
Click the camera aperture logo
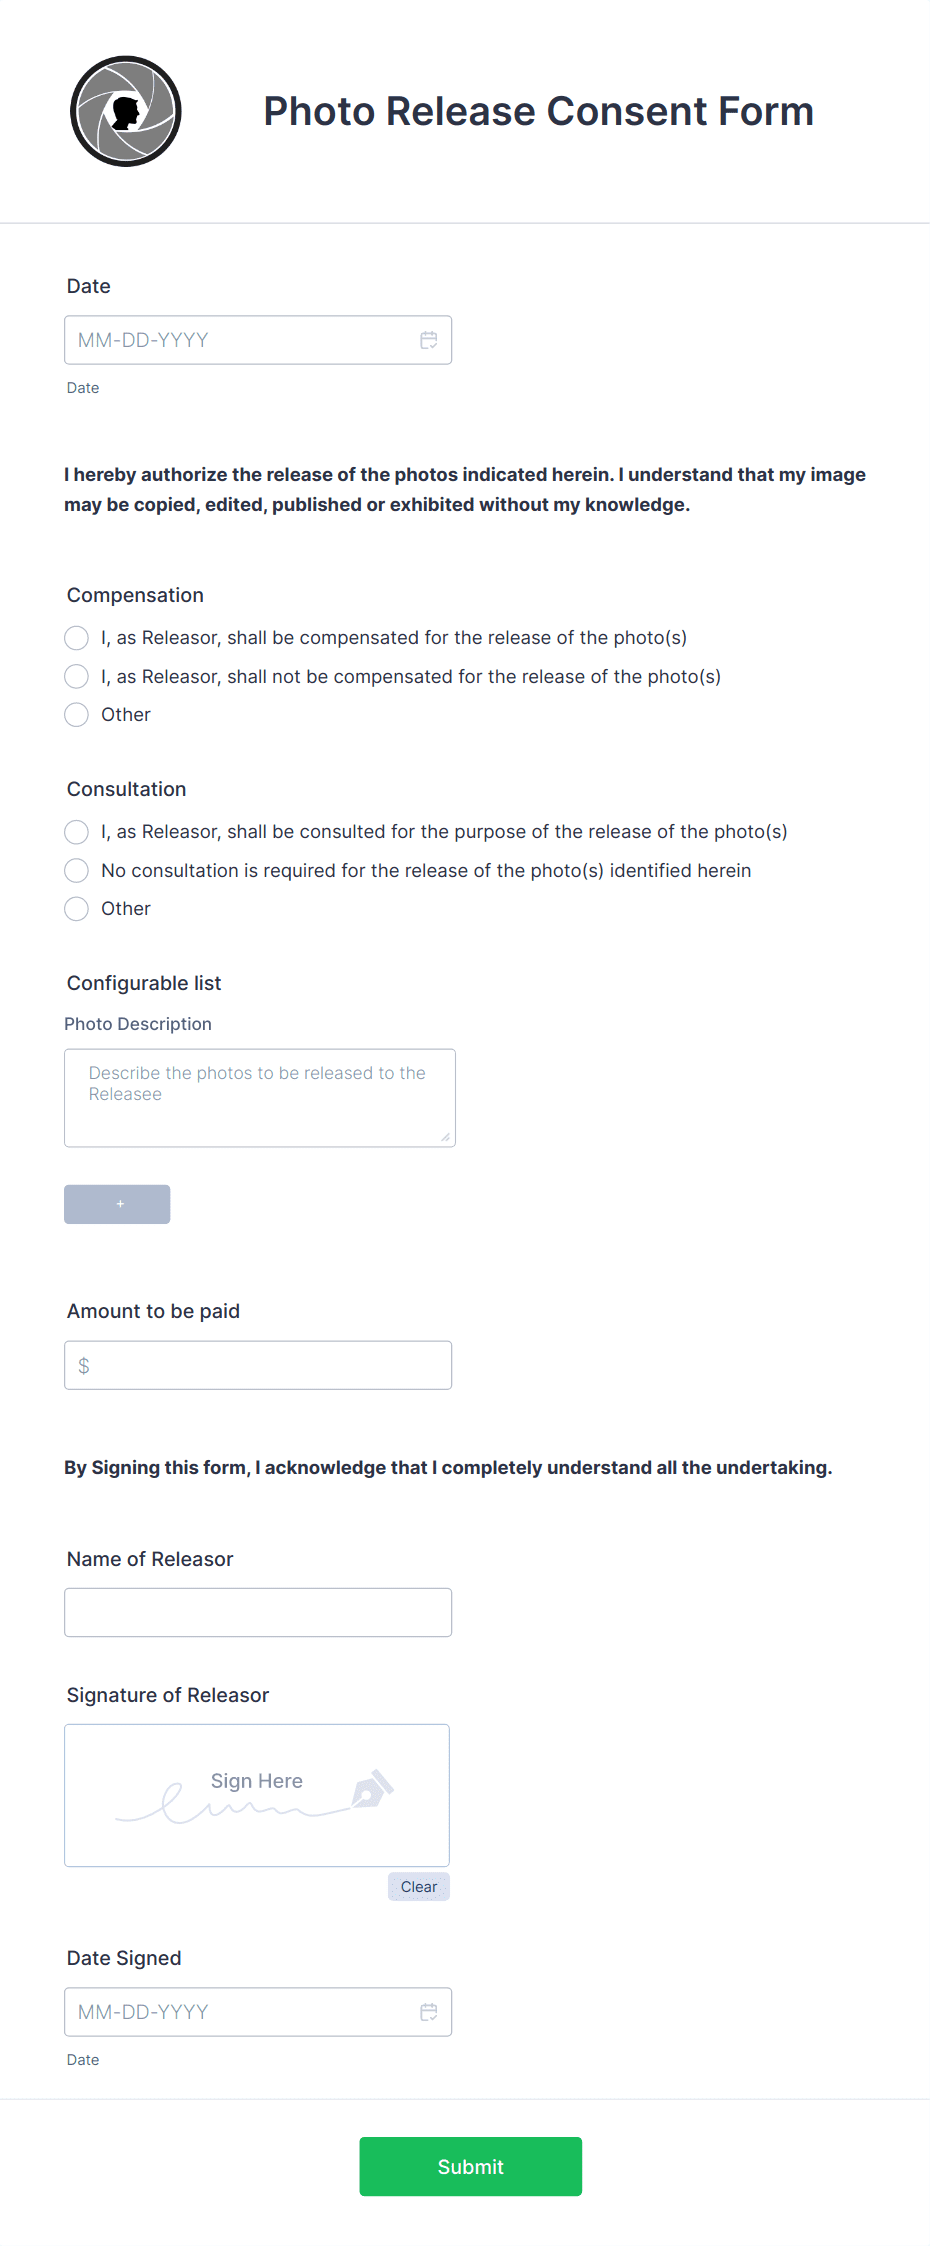126,111
